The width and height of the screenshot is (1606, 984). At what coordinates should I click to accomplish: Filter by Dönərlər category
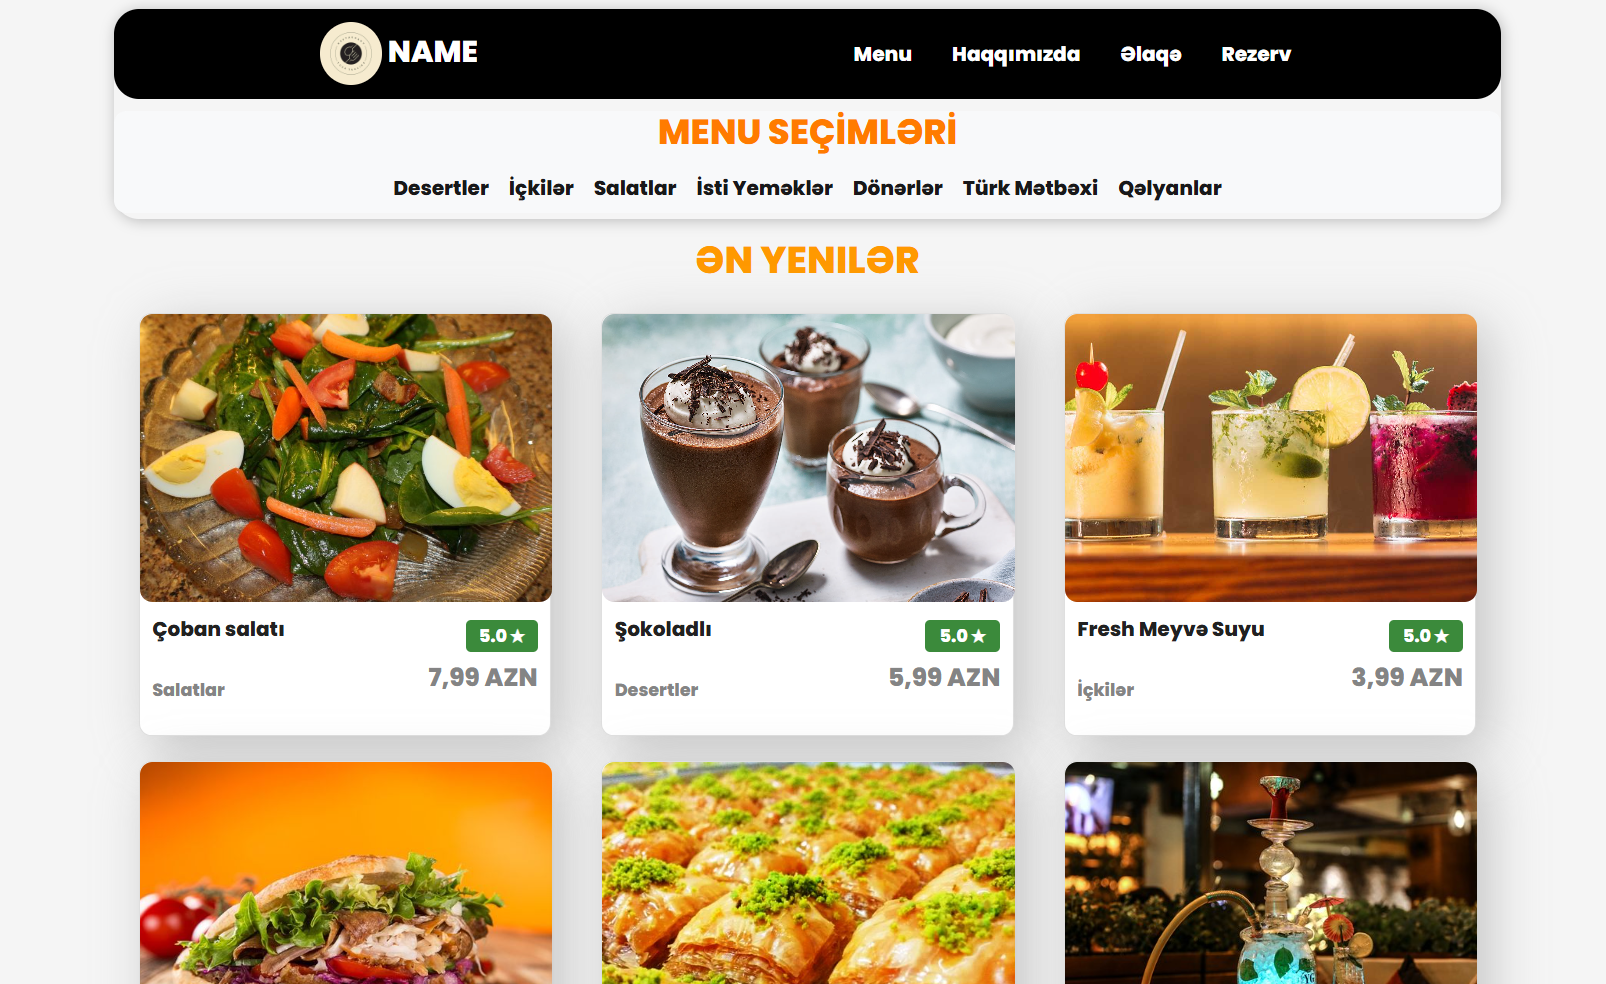click(x=898, y=188)
